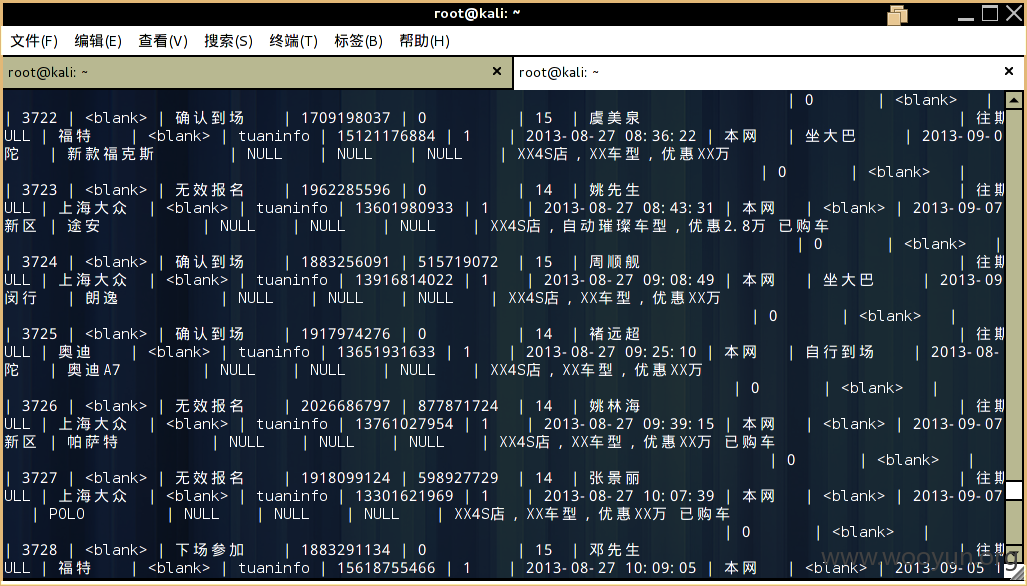Click the name 褚远超
The image size is (1027, 586).
(x=614, y=335)
